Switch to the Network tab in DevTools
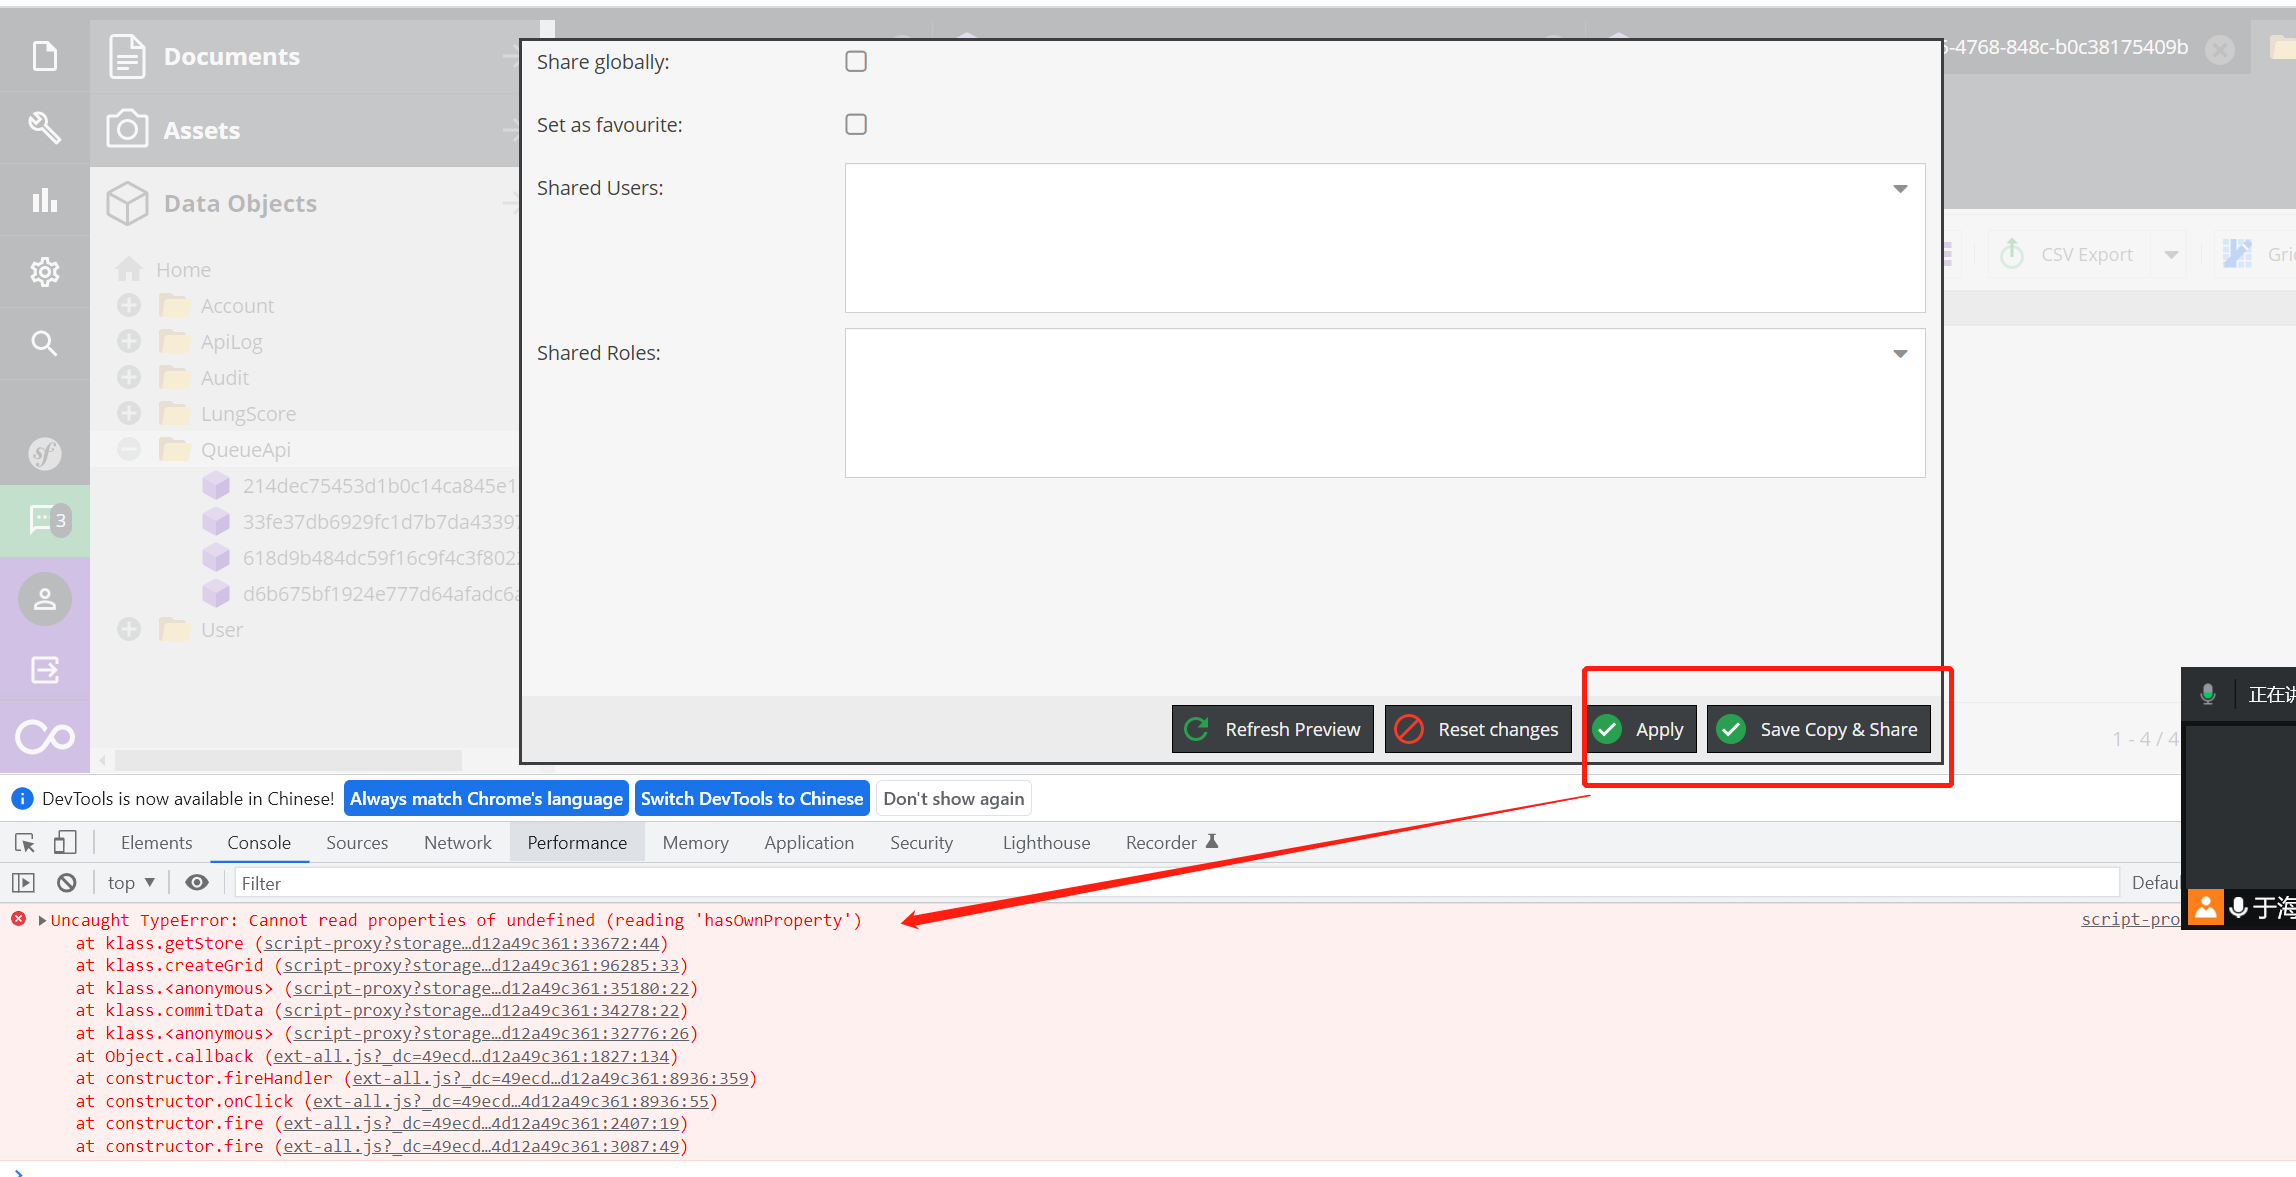The height and width of the screenshot is (1177, 2296). point(457,842)
